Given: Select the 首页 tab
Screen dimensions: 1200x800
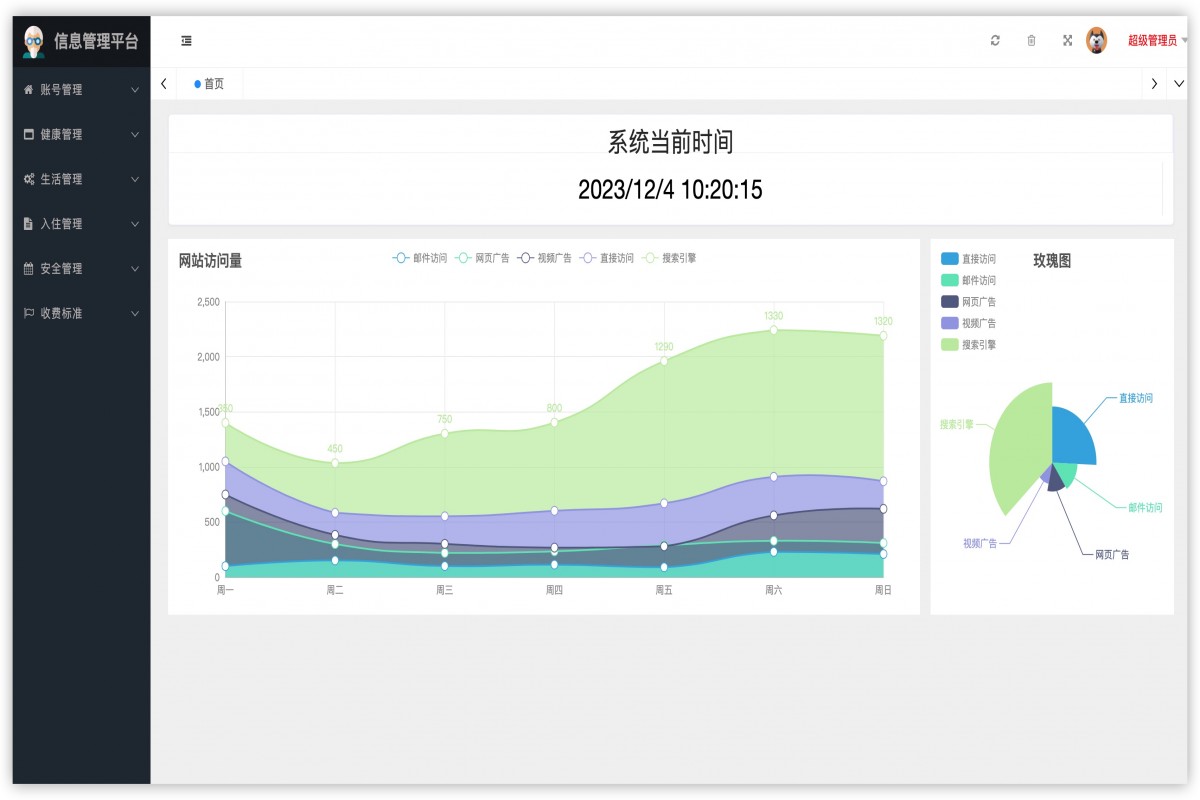Looking at the screenshot, I should pos(210,84).
